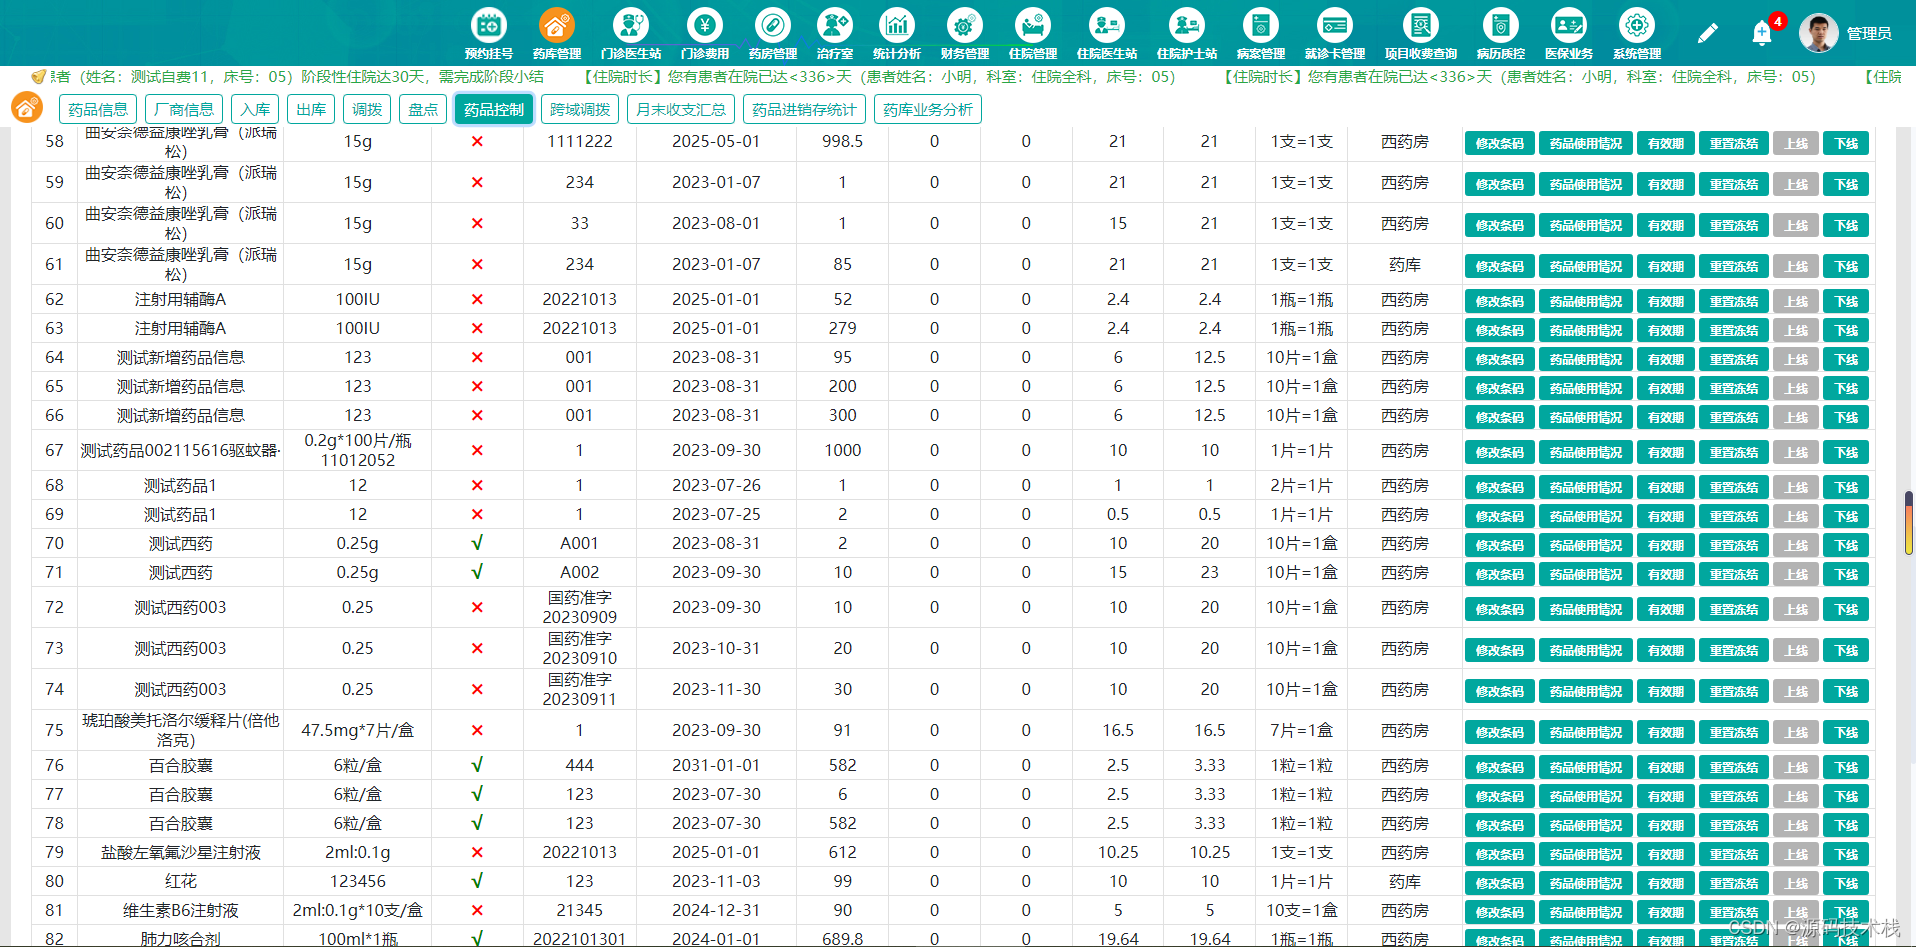Open the 门诊费用 yen icon
The image size is (1916, 947).
pyautogui.click(x=705, y=25)
